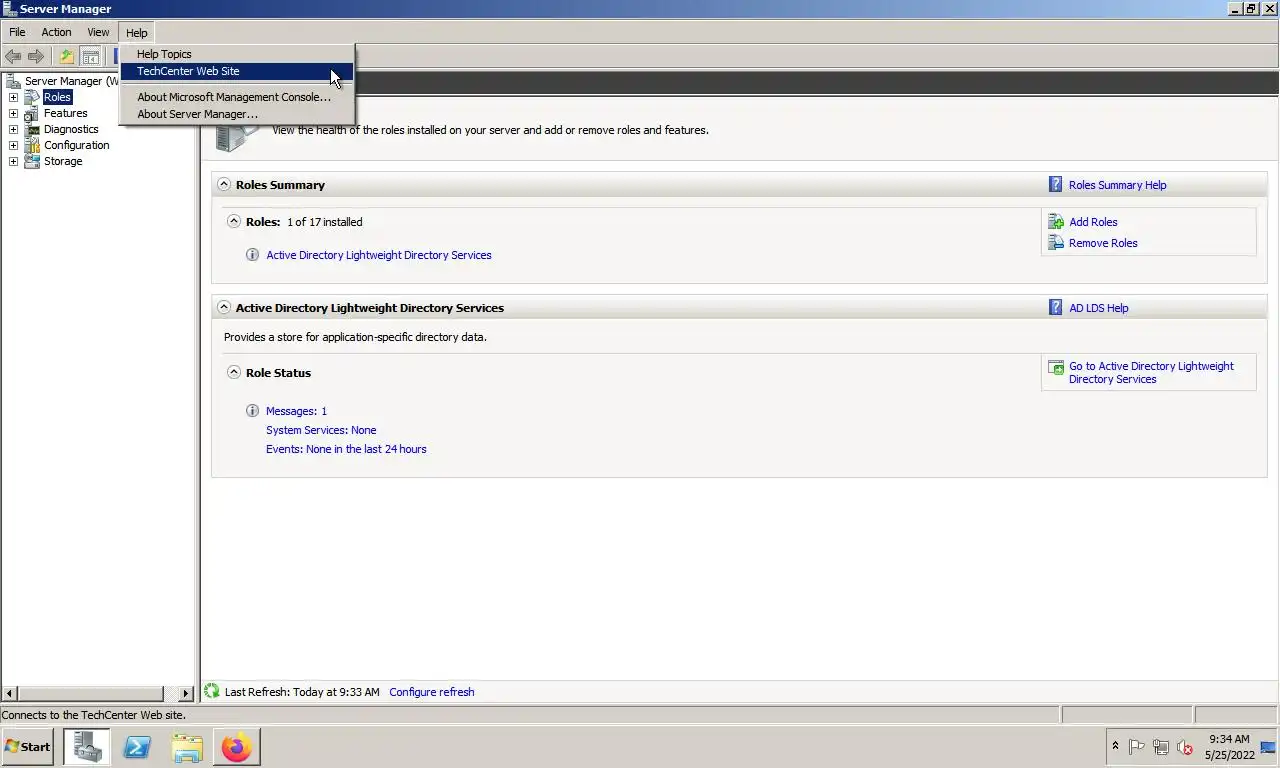This screenshot has height=768, width=1280.
Task: Open Server Manager from the taskbar icon
Action: pos(87,746)
